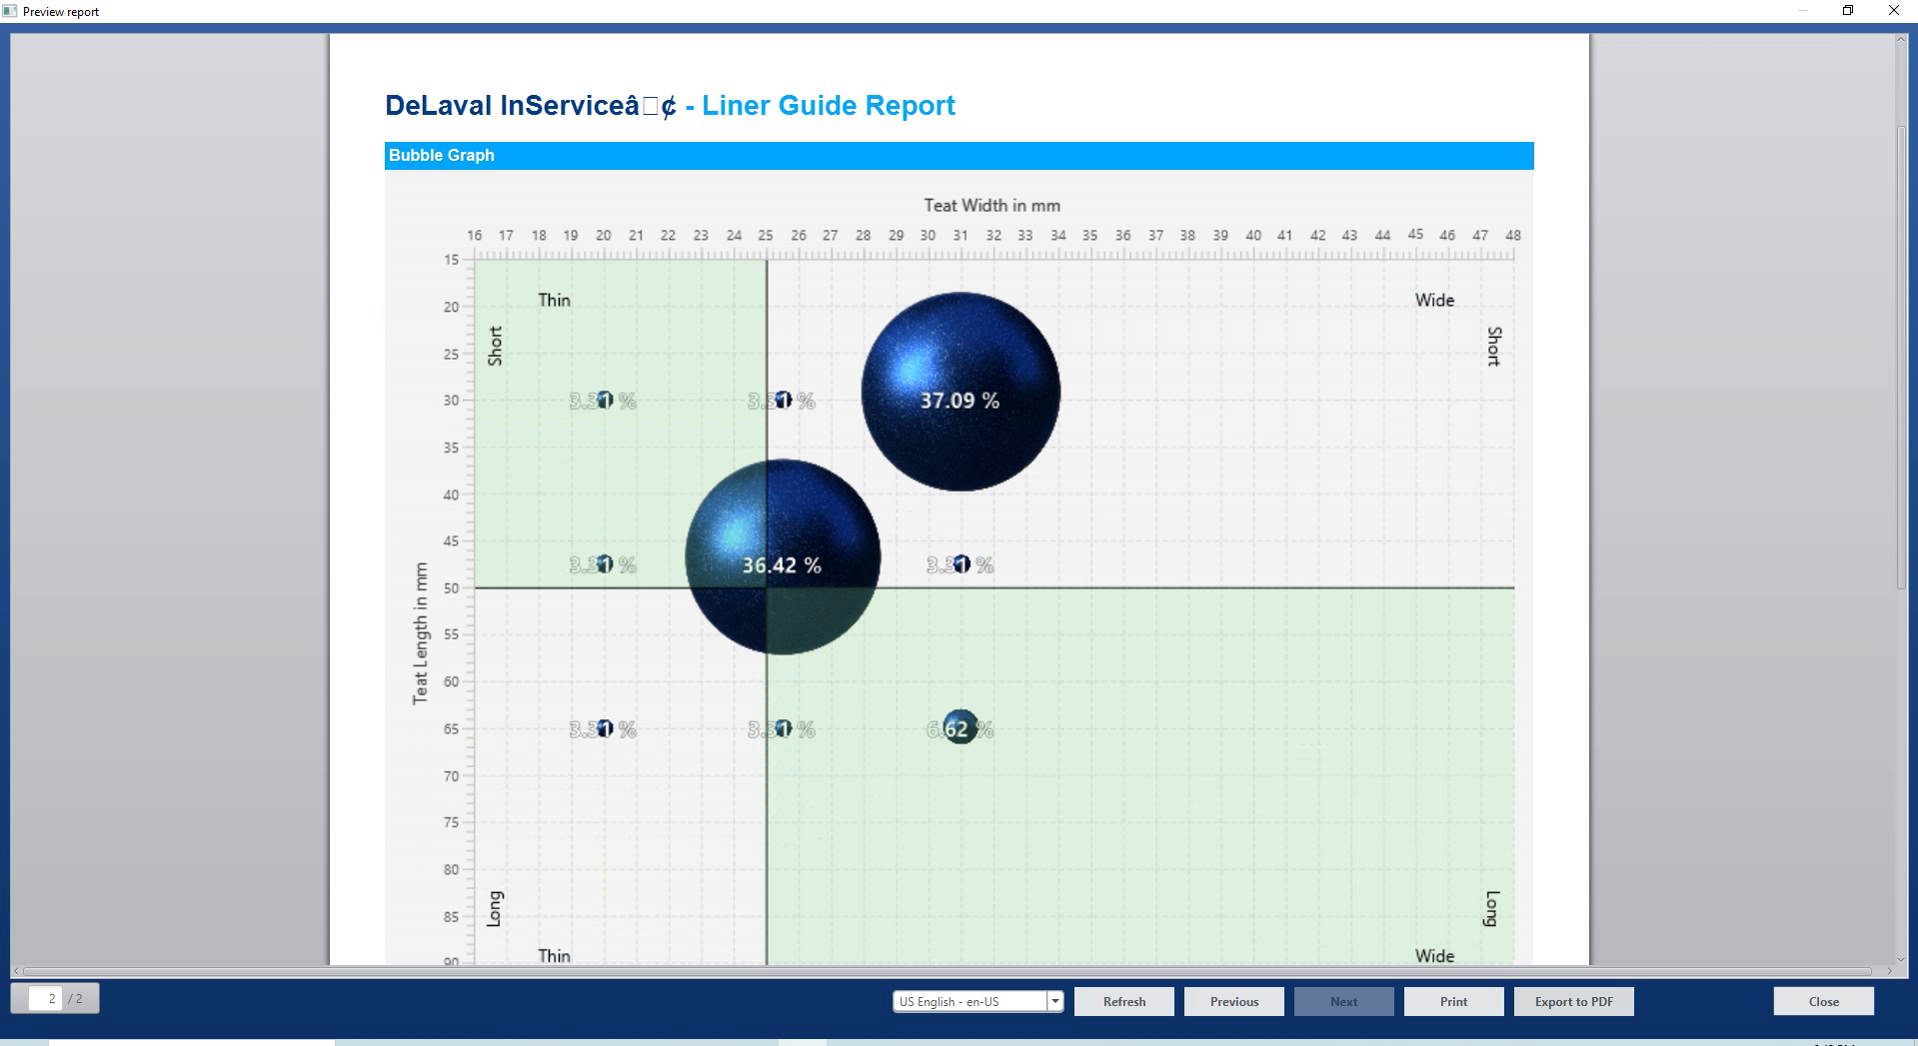
Task: Click the Bubble Graph section header
Action: [959, 155]
